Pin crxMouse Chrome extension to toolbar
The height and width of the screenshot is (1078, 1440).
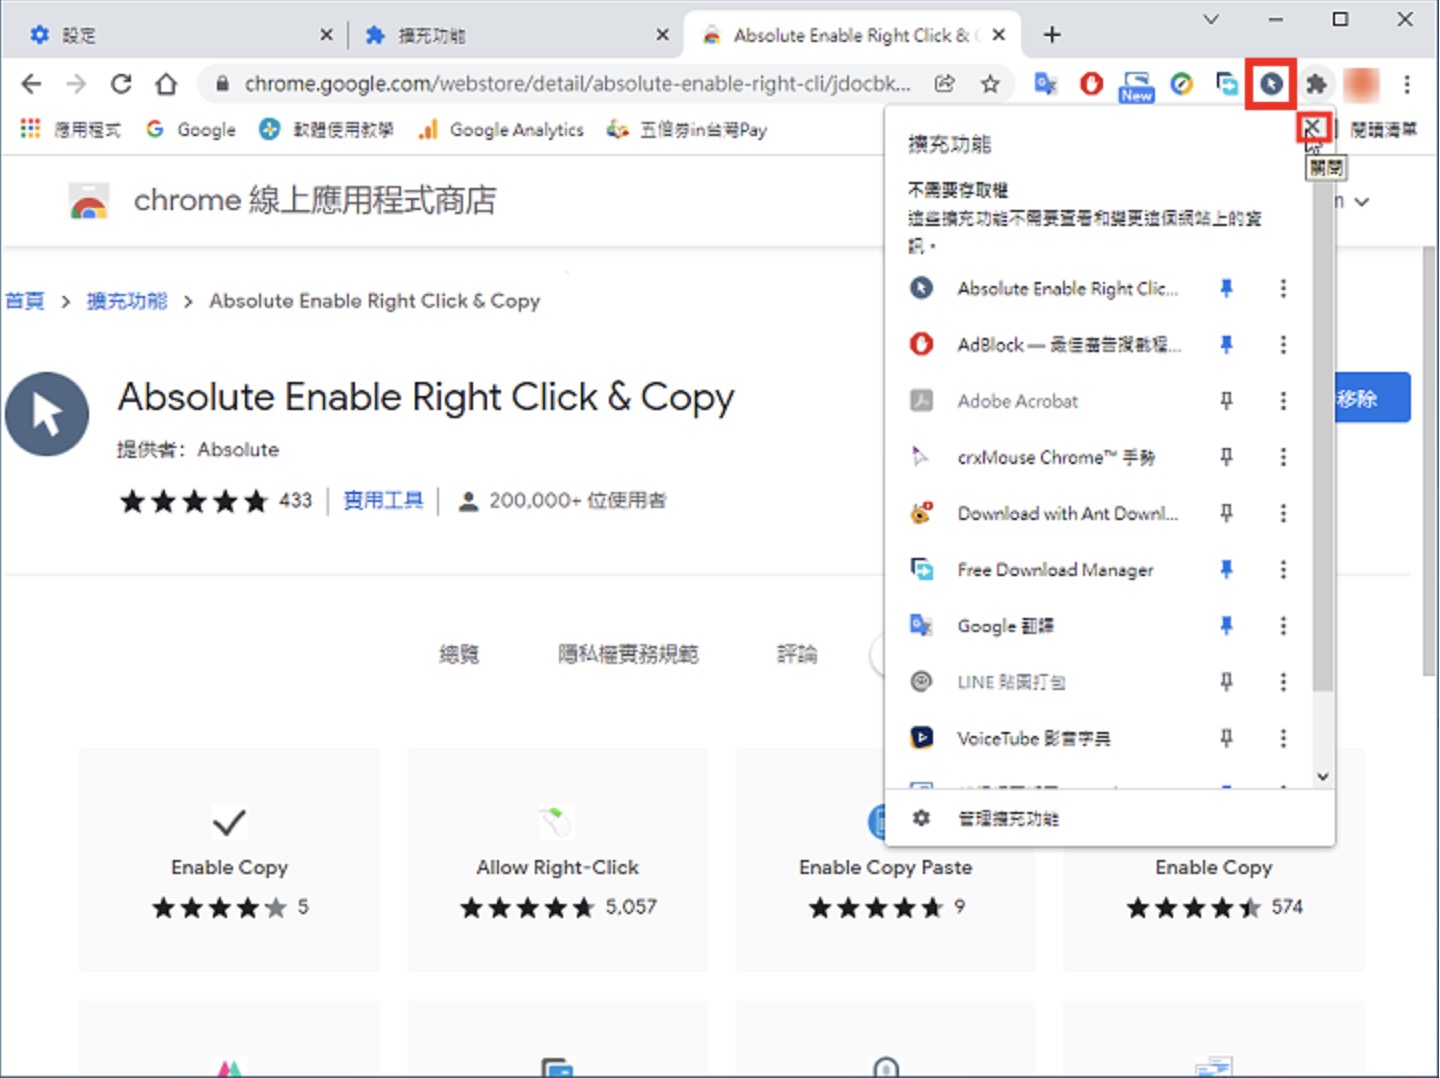click(1226, 457)
